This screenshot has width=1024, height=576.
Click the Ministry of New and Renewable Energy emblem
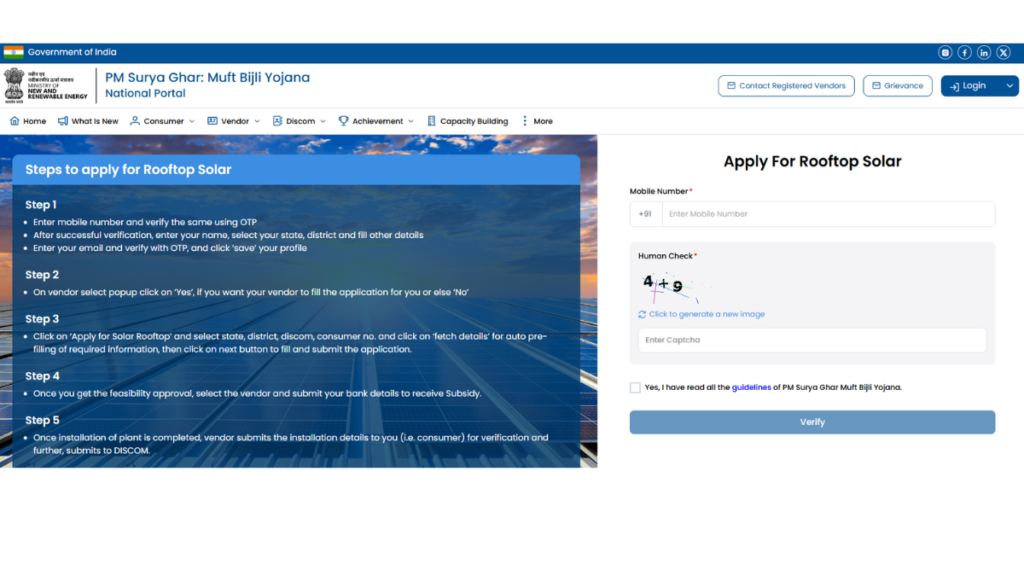(14, 84)
